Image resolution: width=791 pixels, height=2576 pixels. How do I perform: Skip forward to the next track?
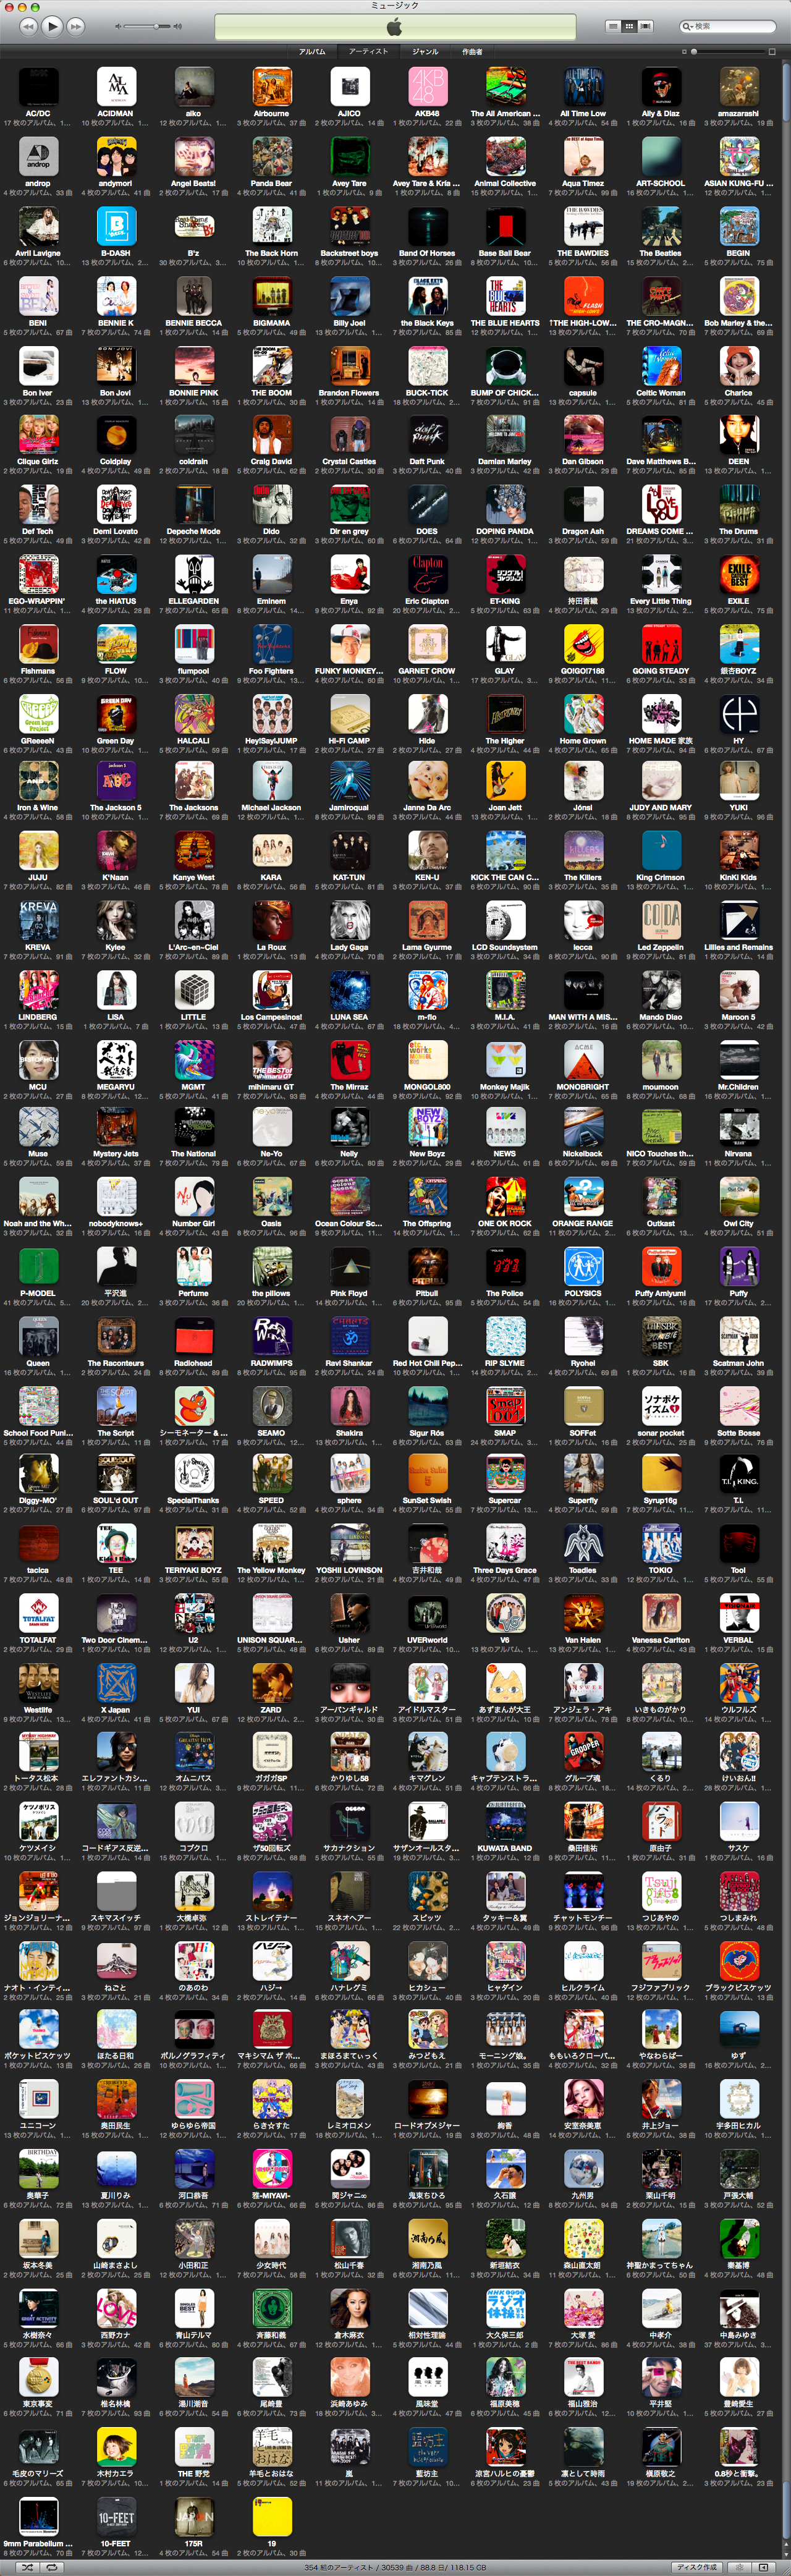pyautogui.click(x=76, y=26)
